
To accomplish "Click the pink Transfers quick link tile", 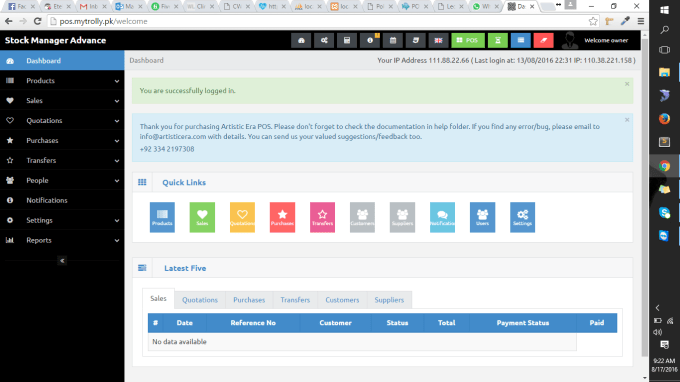I will pyautogui.click(x=322, y=217).
